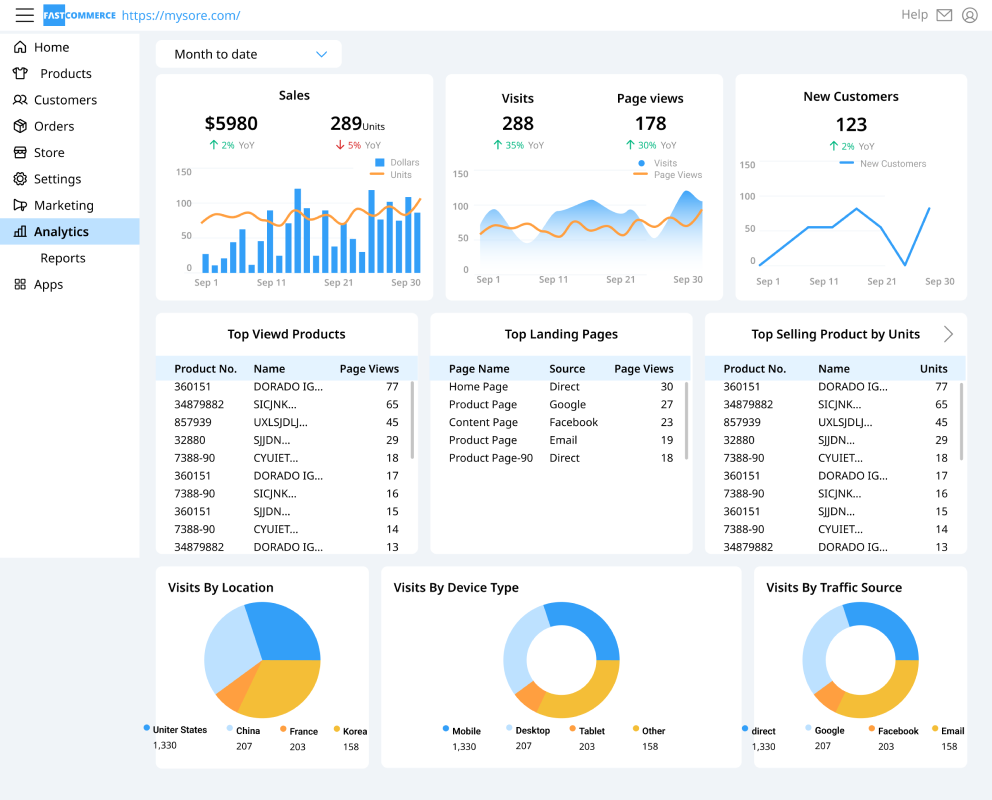This screenshot has width=992, height=800.
Task: Select Product Page-90 row
Action: click(x=561, y=458)
